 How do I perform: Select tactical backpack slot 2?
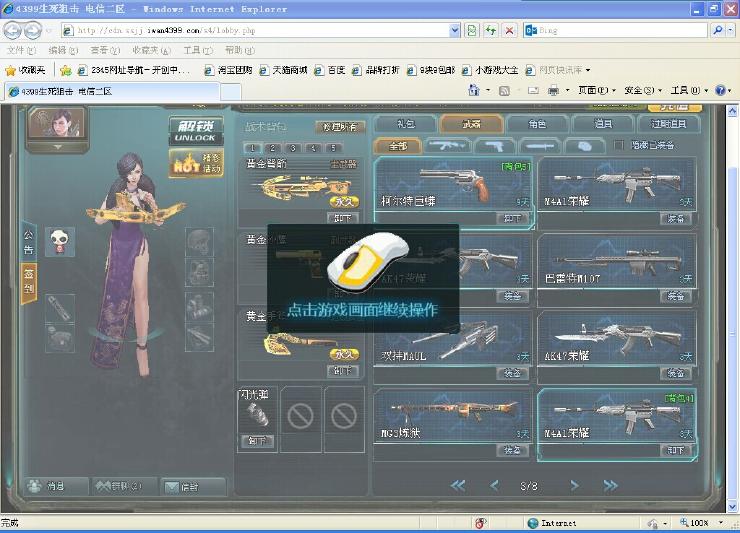click(272, 148)
